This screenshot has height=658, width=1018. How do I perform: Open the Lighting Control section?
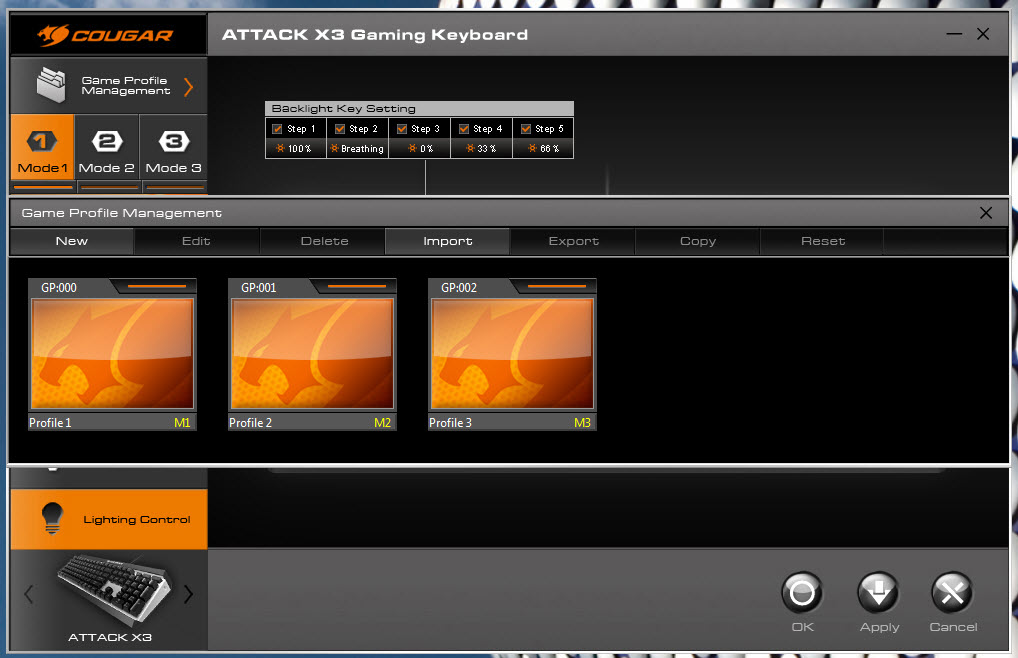(109, 519)
